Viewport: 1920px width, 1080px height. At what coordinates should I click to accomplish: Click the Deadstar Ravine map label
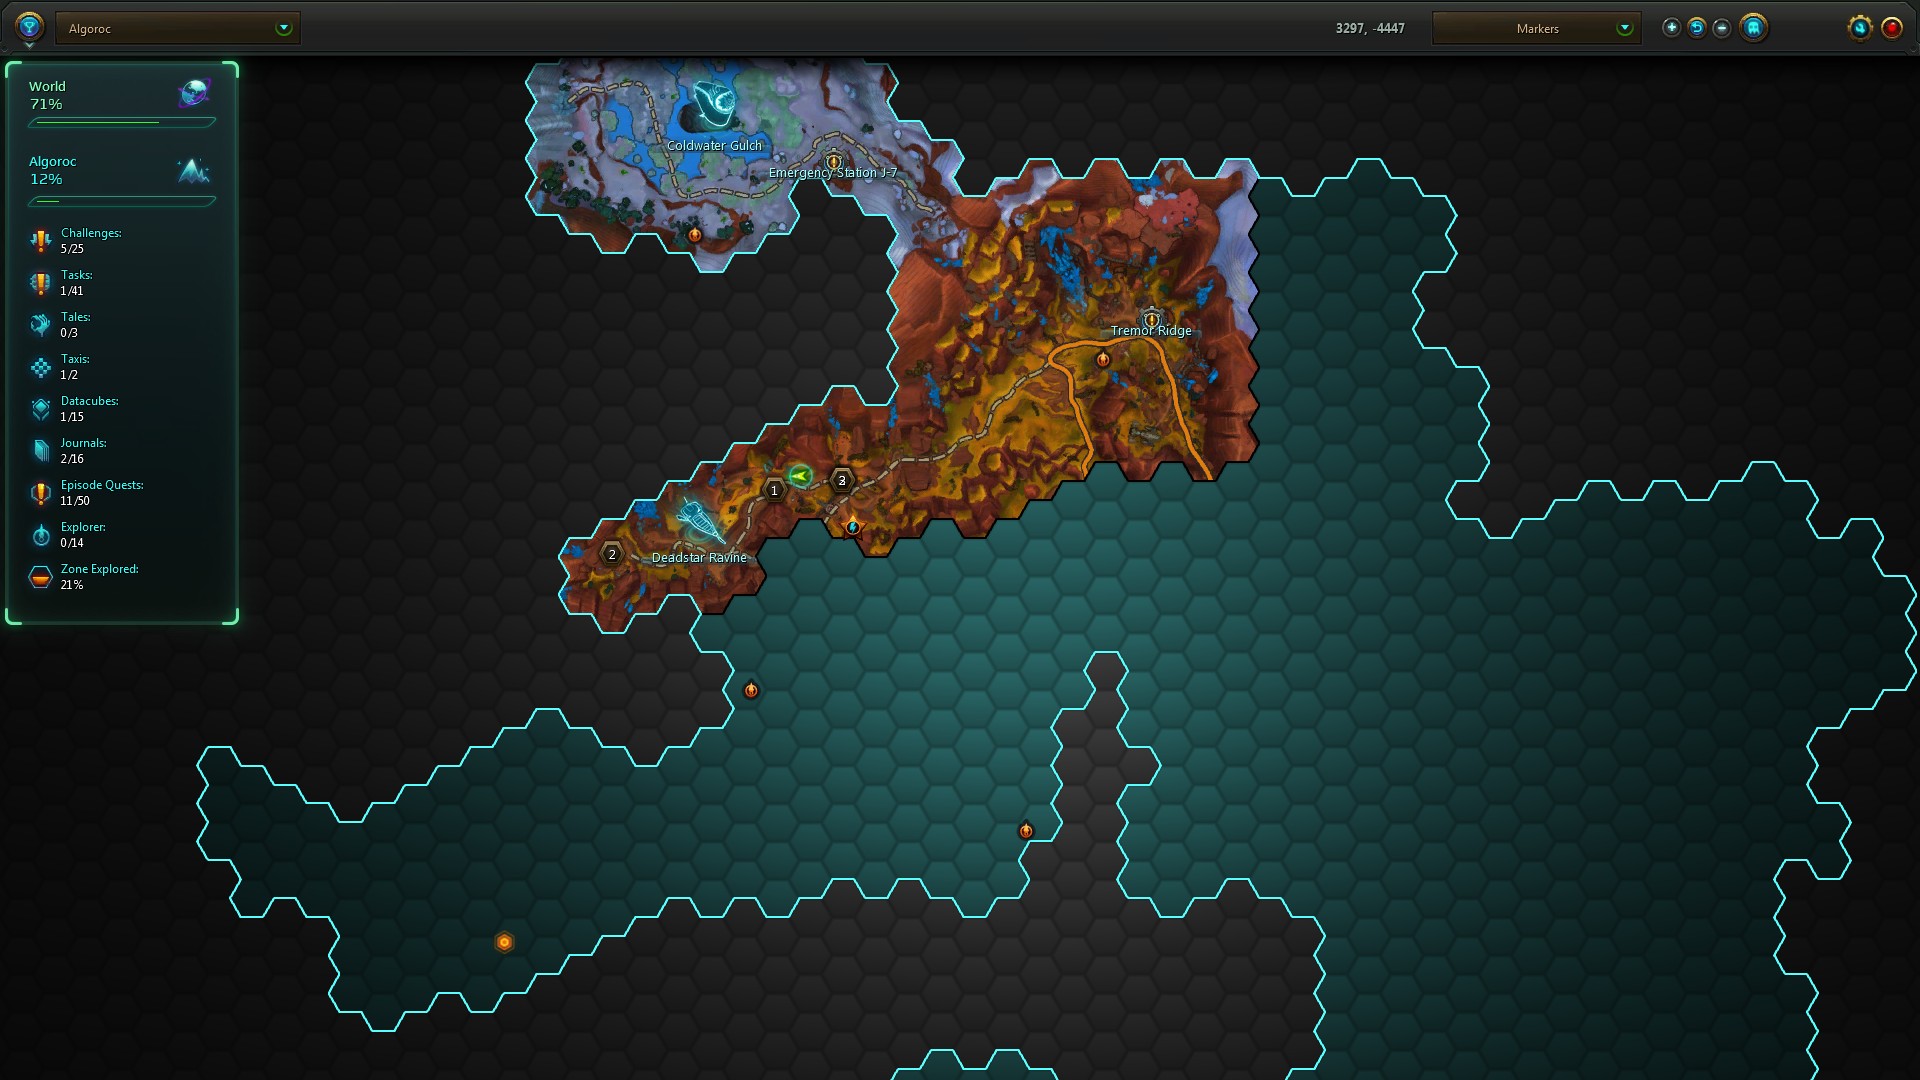tap(699, 558)
